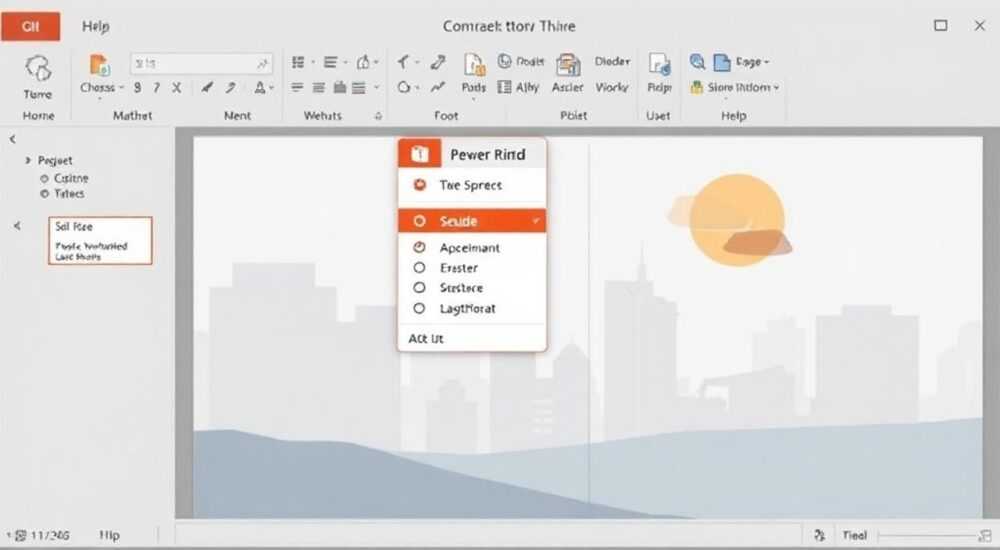Expand the Seude item chevron

pyautogui.click(x=536, y=221)
